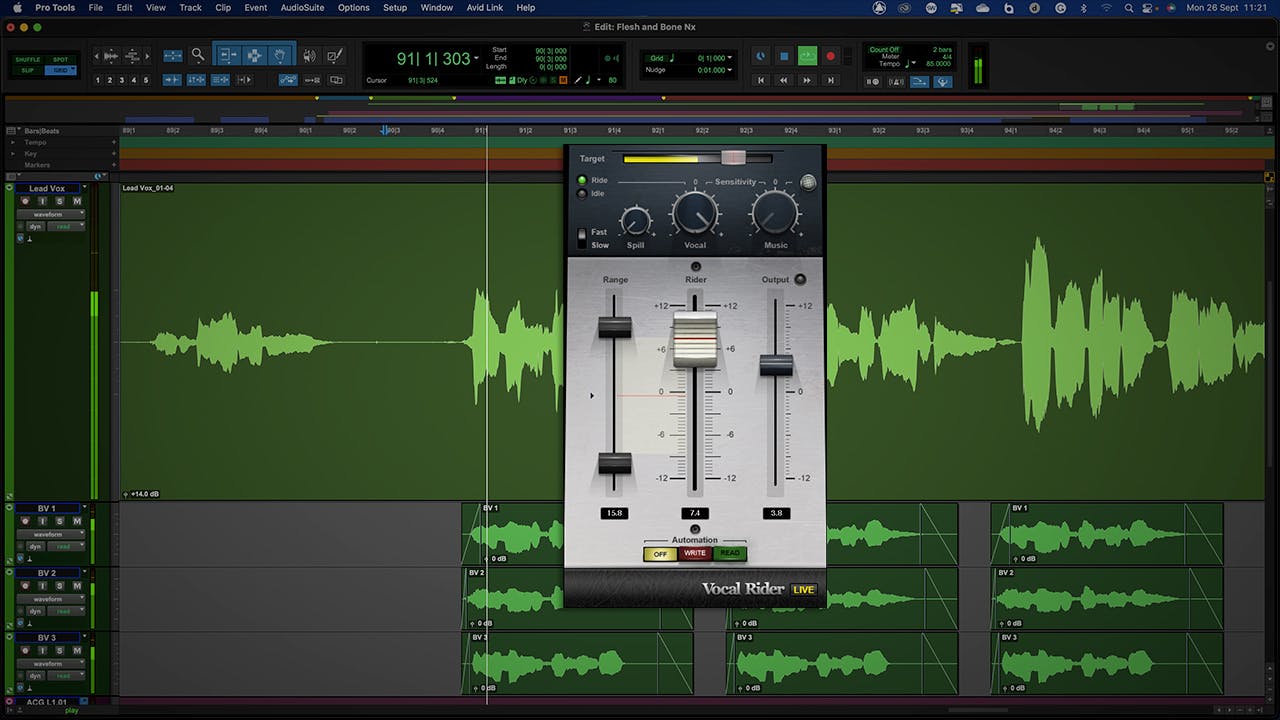
Task: Open Lead Vox automation mode read dropdown
Action: [x=66, y=226]
